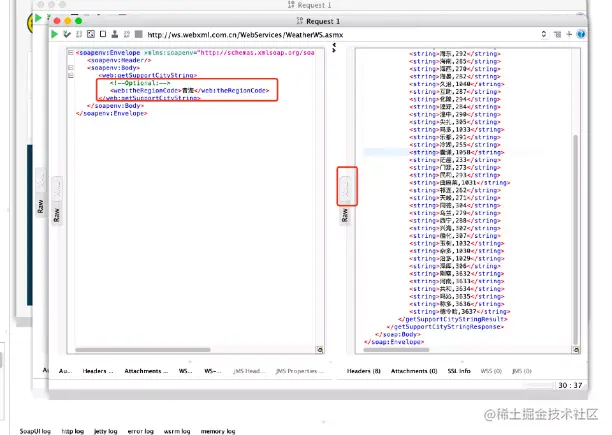Collapse the web:getSupportCityString node
Viewport: 612px width, 435px height.
(71, 75)
